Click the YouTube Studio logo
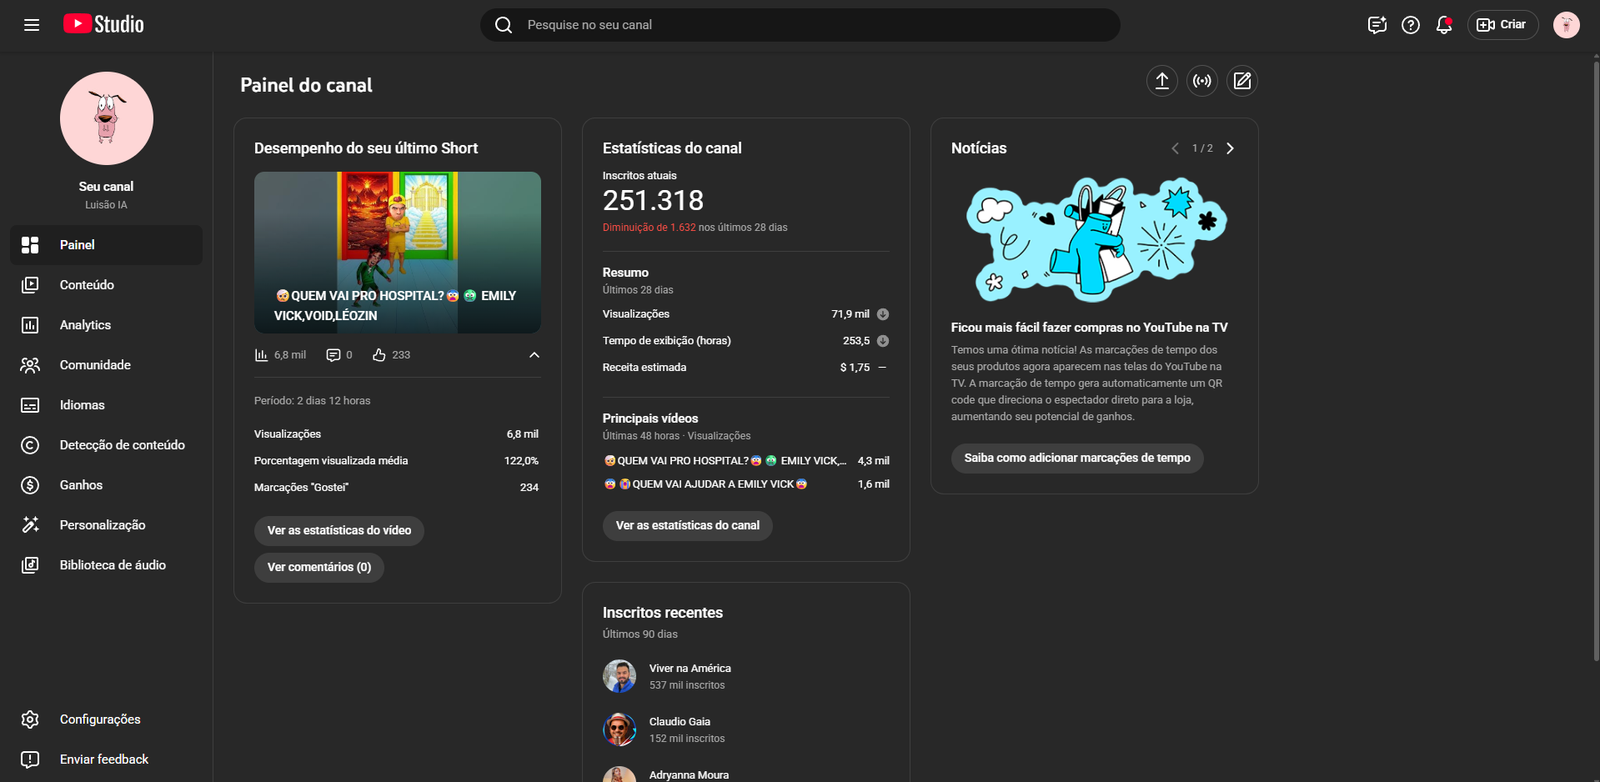The image size is (1600, 782). point(104,24)
